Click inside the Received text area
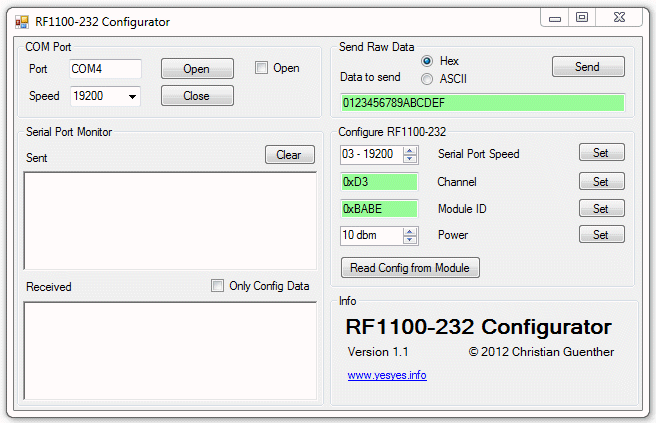Image resolution: width=656 pixels, height=423 pixels. (x=170, y=351)
